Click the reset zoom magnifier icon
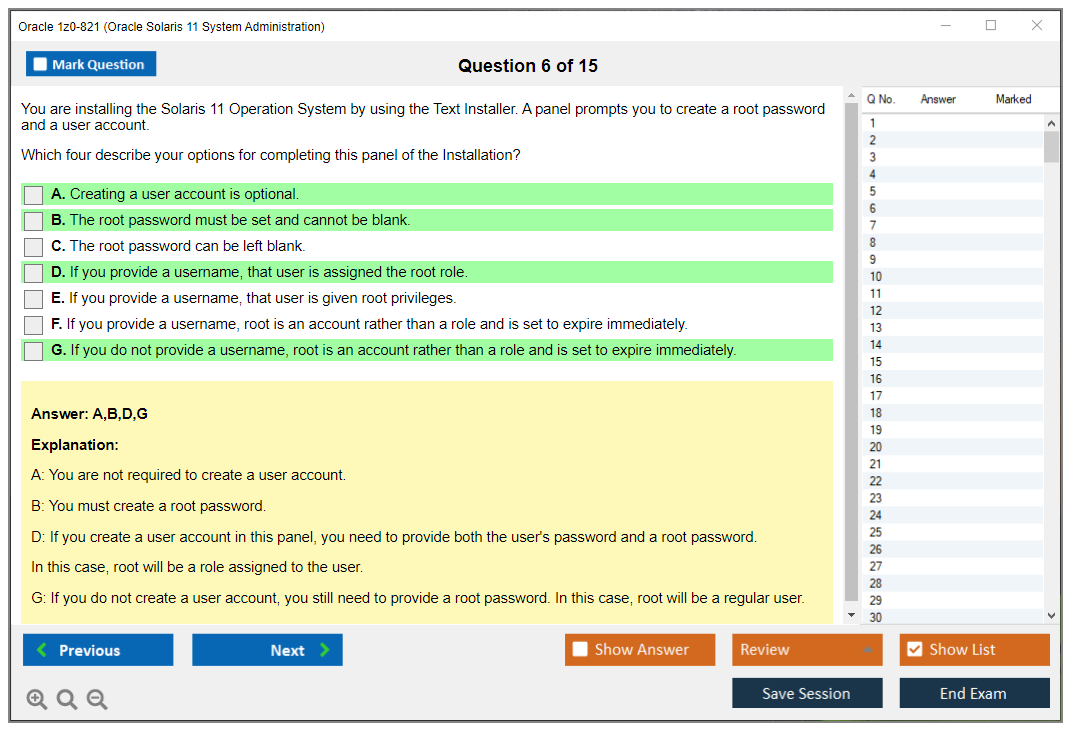The width and height of the screenshot is (1075, 735). coord(67,700)
